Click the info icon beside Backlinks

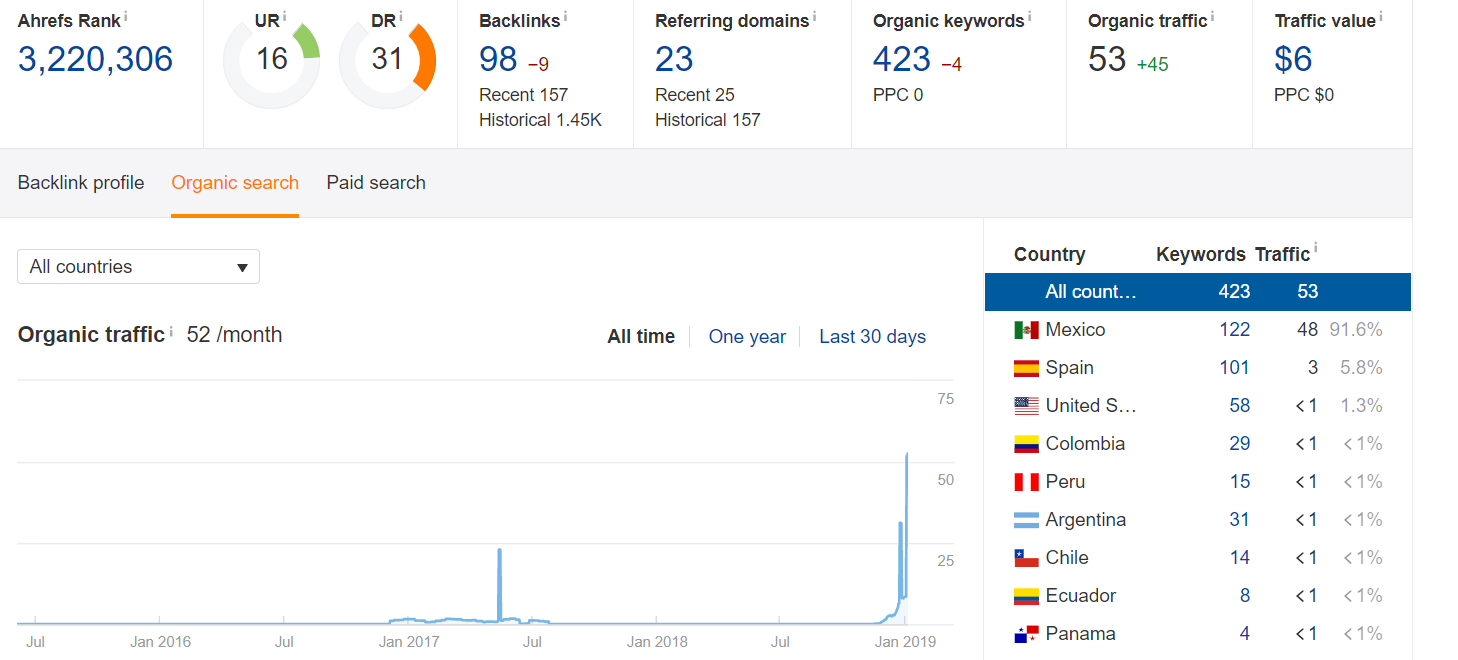pos(566,17)
